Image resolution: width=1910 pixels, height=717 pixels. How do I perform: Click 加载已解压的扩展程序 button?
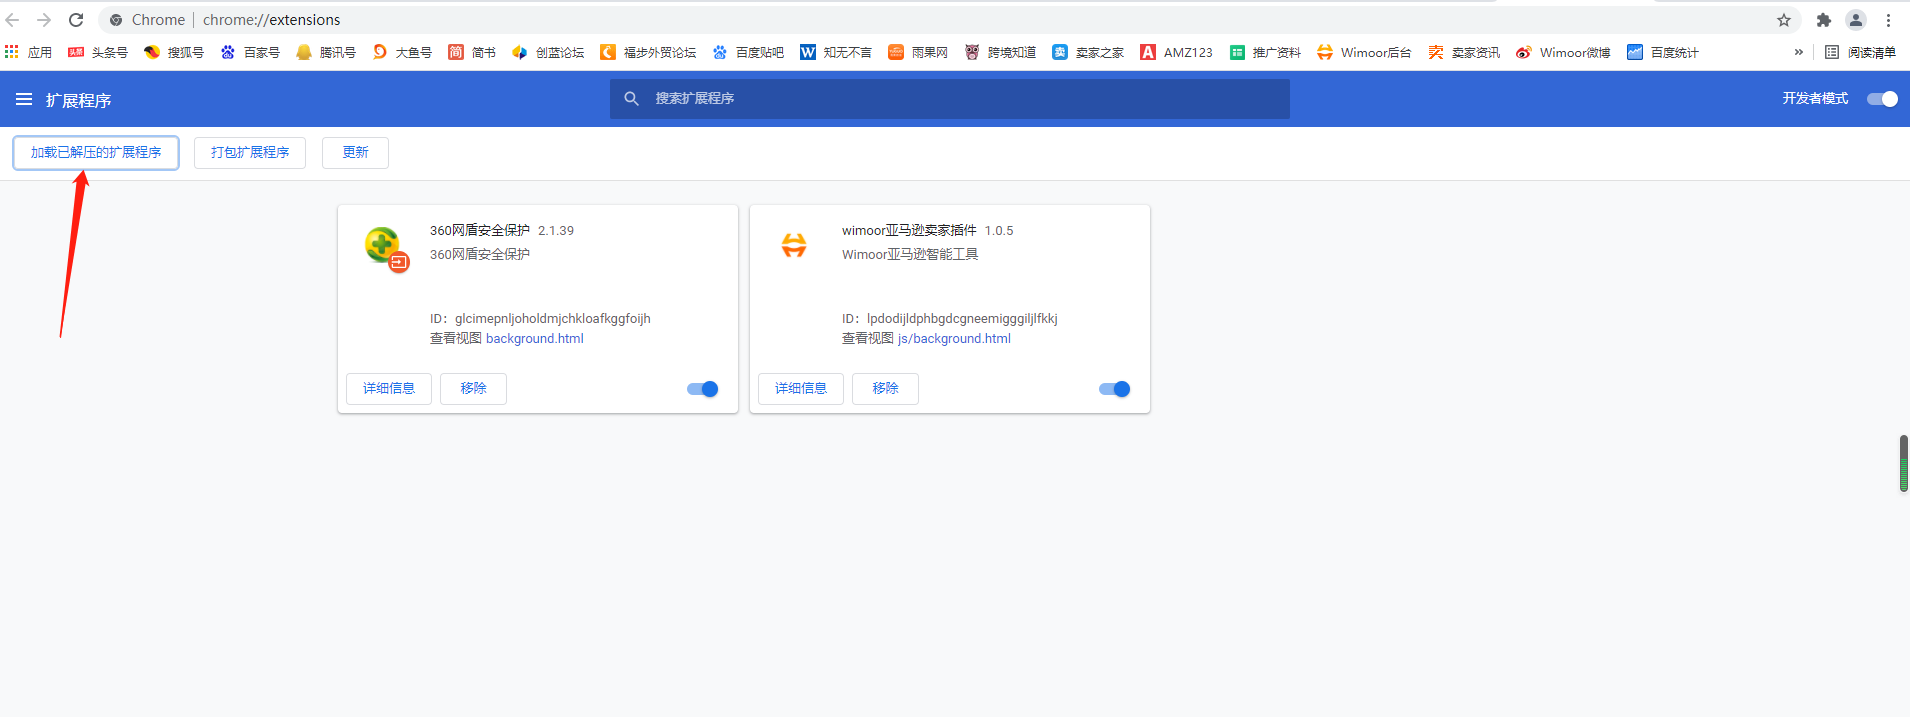(96, 153)
